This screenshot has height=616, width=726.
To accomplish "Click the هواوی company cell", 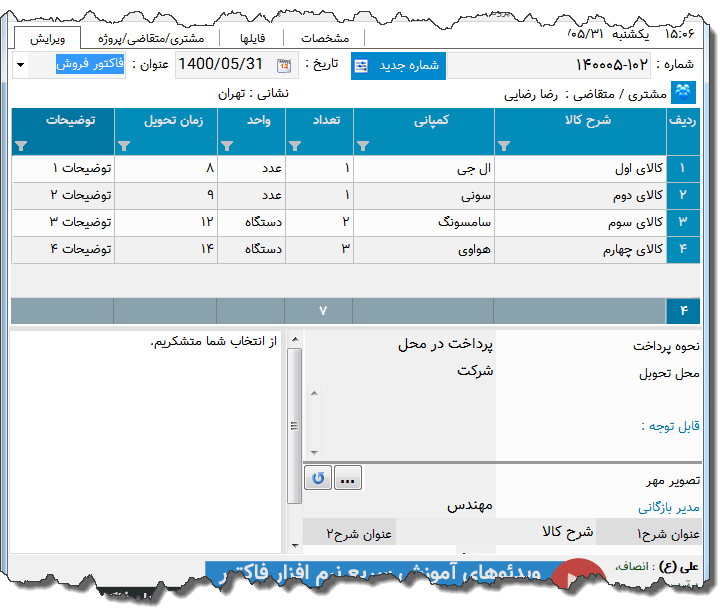I will [424, 250].
